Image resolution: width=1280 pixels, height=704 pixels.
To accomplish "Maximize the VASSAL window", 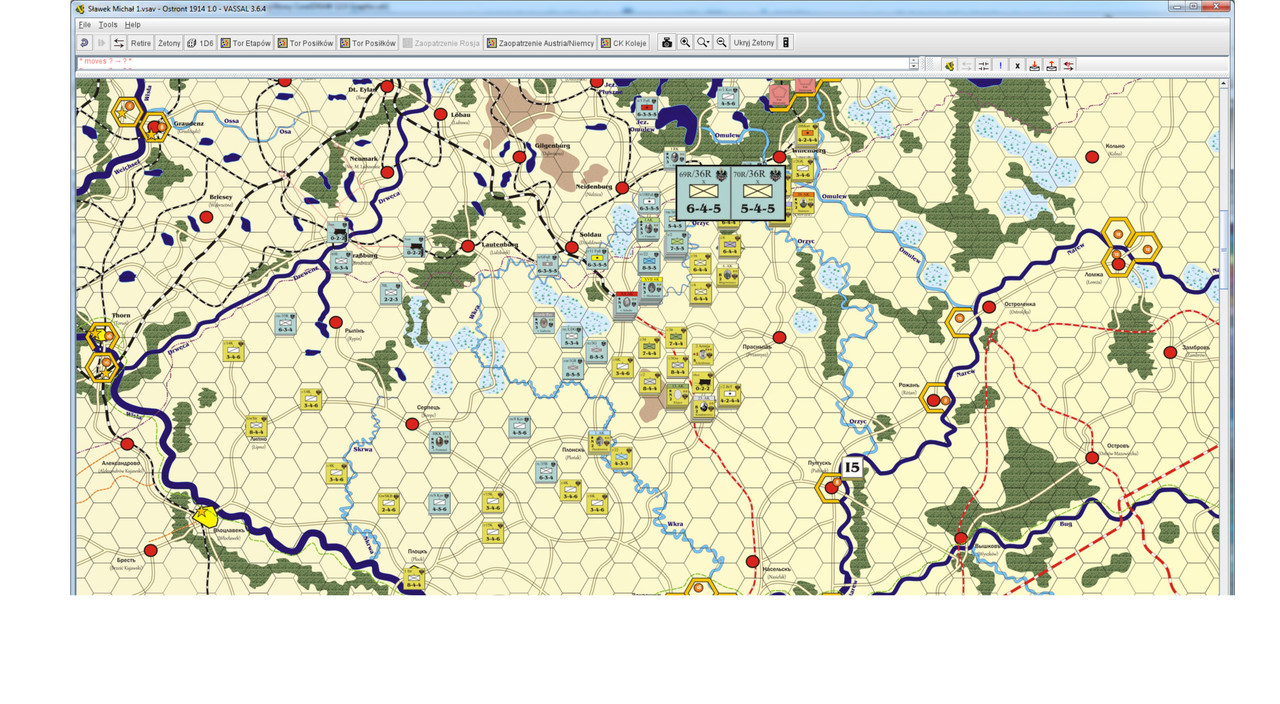I will coord(1193,6).
